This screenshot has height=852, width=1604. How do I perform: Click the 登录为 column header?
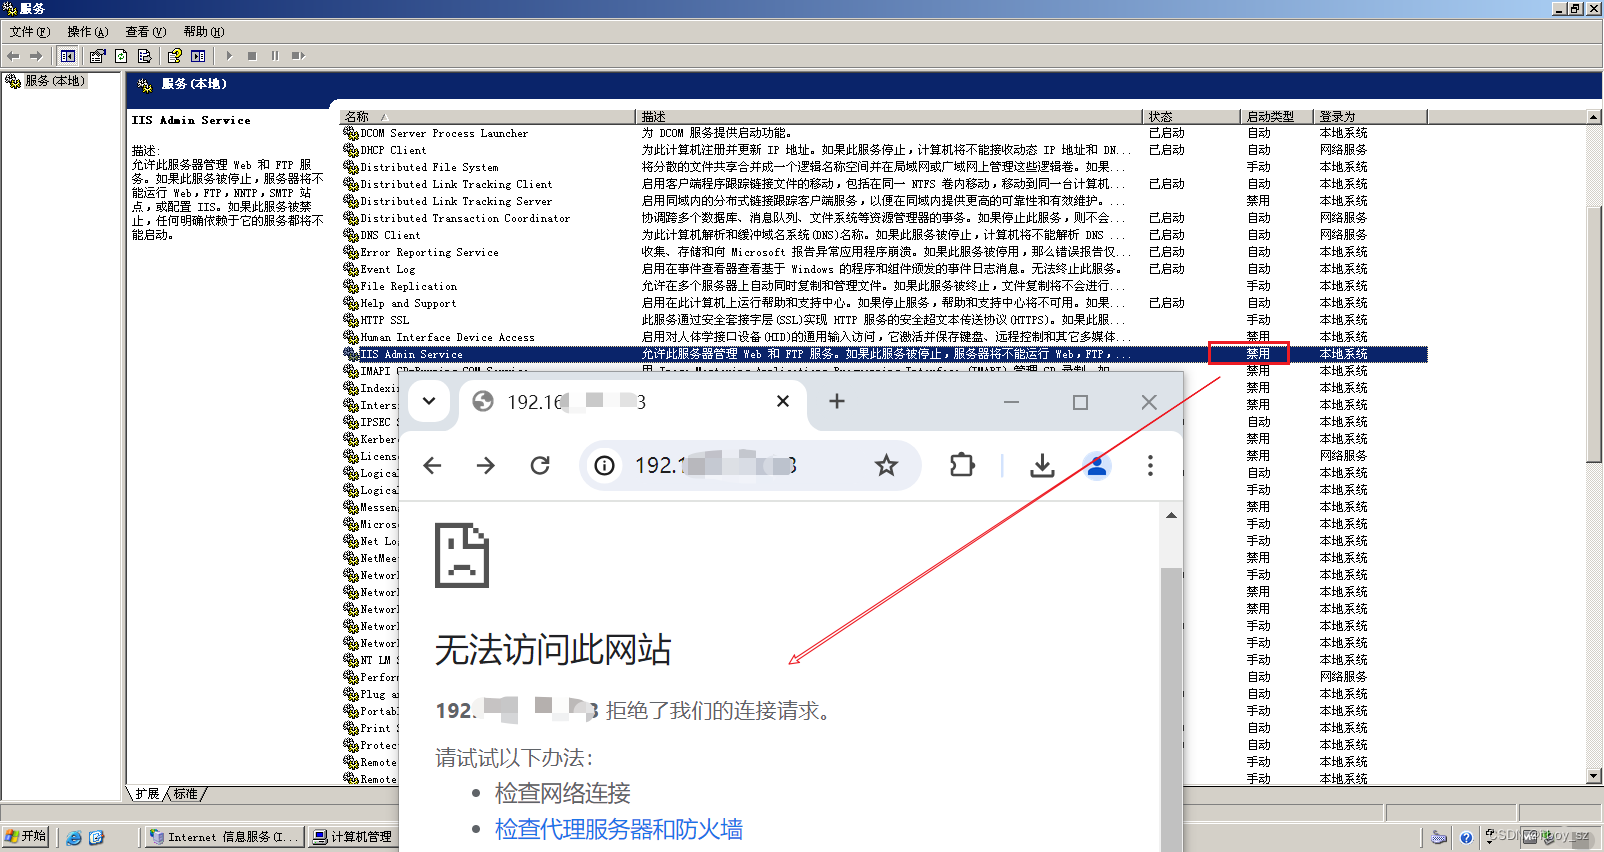[x=1369, y=117]
